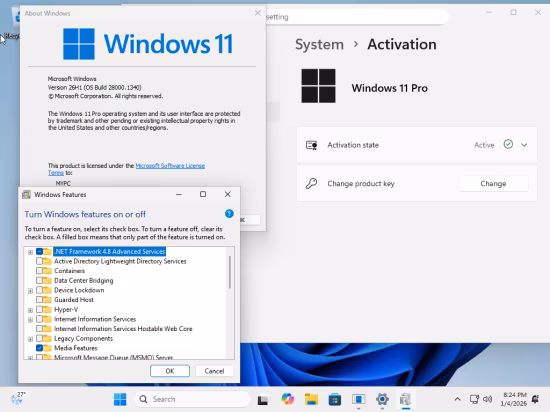The height and width of the screenshot is (412, 550).
Task: Click the features list vertical scrollbar
Action: tap(230, 272)
